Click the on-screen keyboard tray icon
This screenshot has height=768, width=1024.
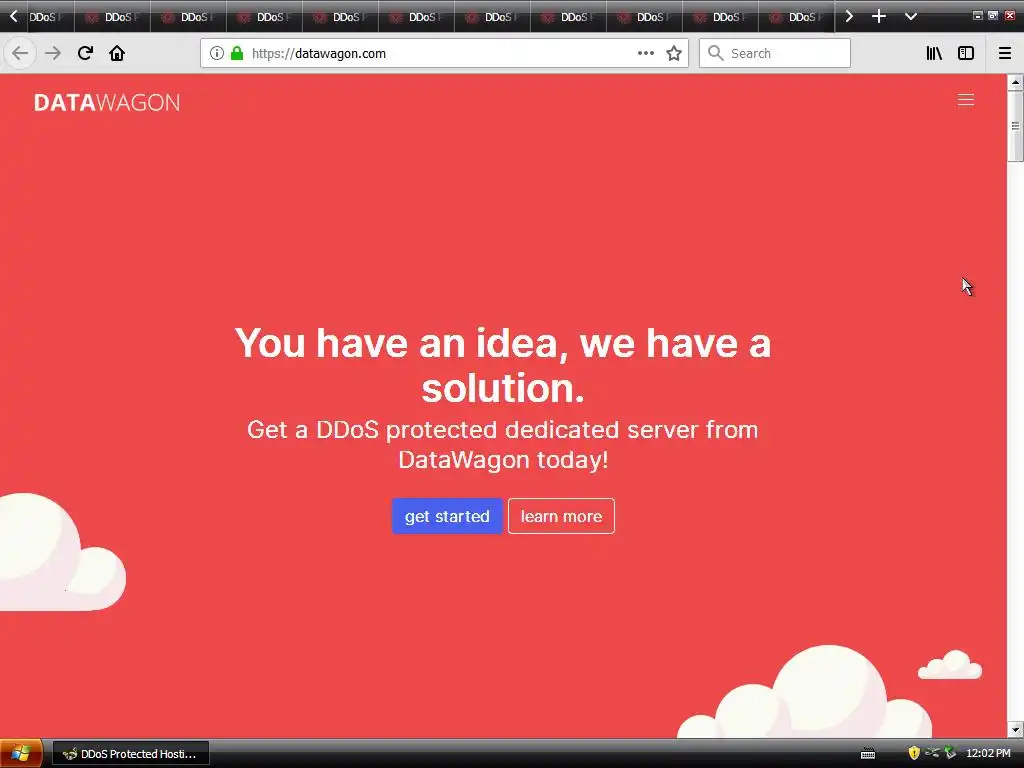click(x=868, y=754)
